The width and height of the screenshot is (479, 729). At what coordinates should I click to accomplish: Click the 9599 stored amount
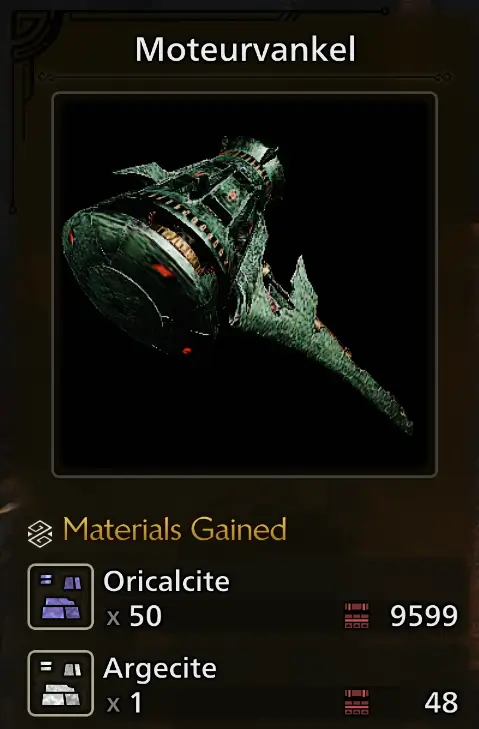coord(424,616)
